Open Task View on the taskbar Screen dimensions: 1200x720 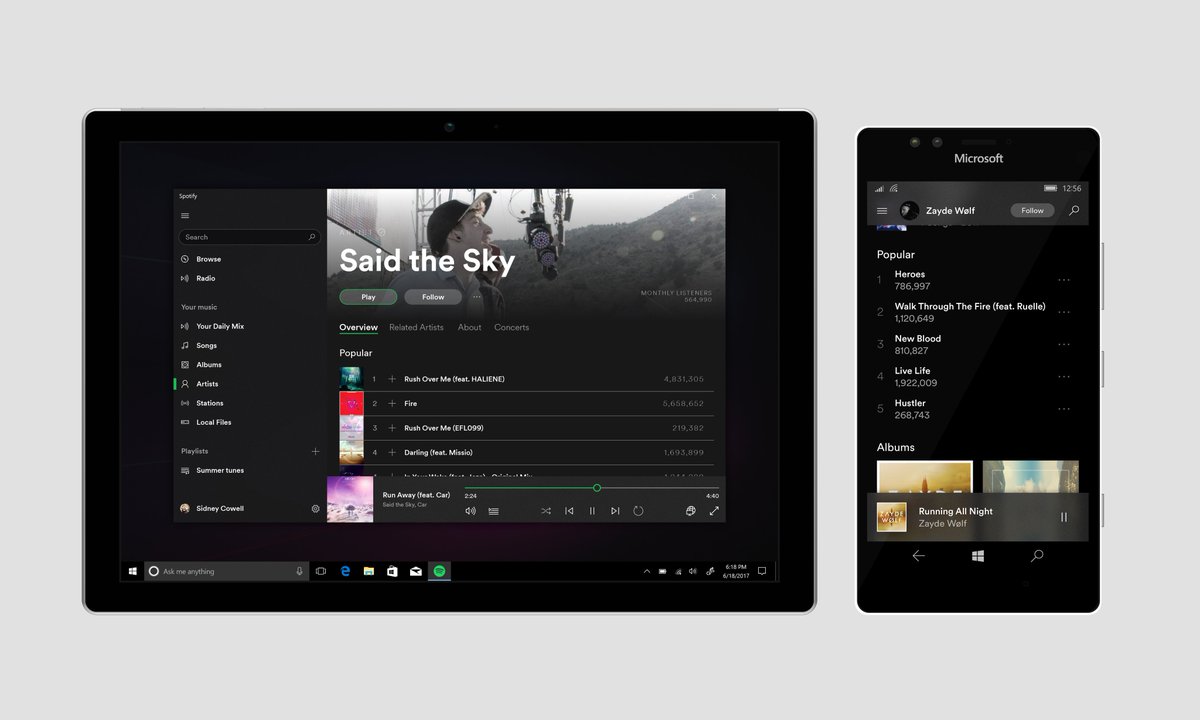(x=321, y=571)
